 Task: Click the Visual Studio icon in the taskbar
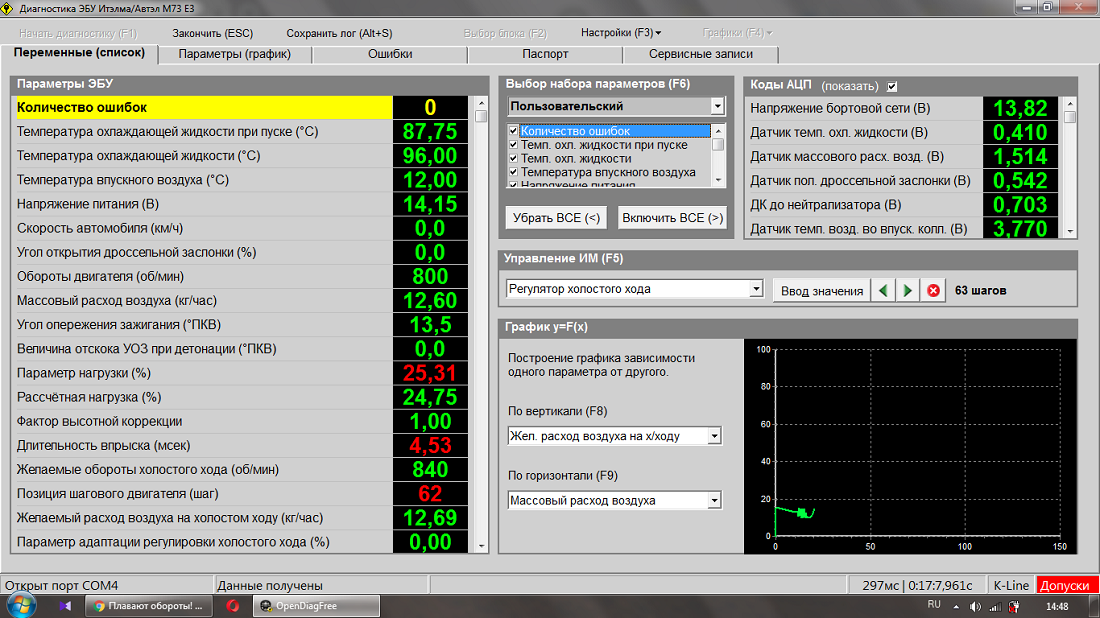pos(65,605)
